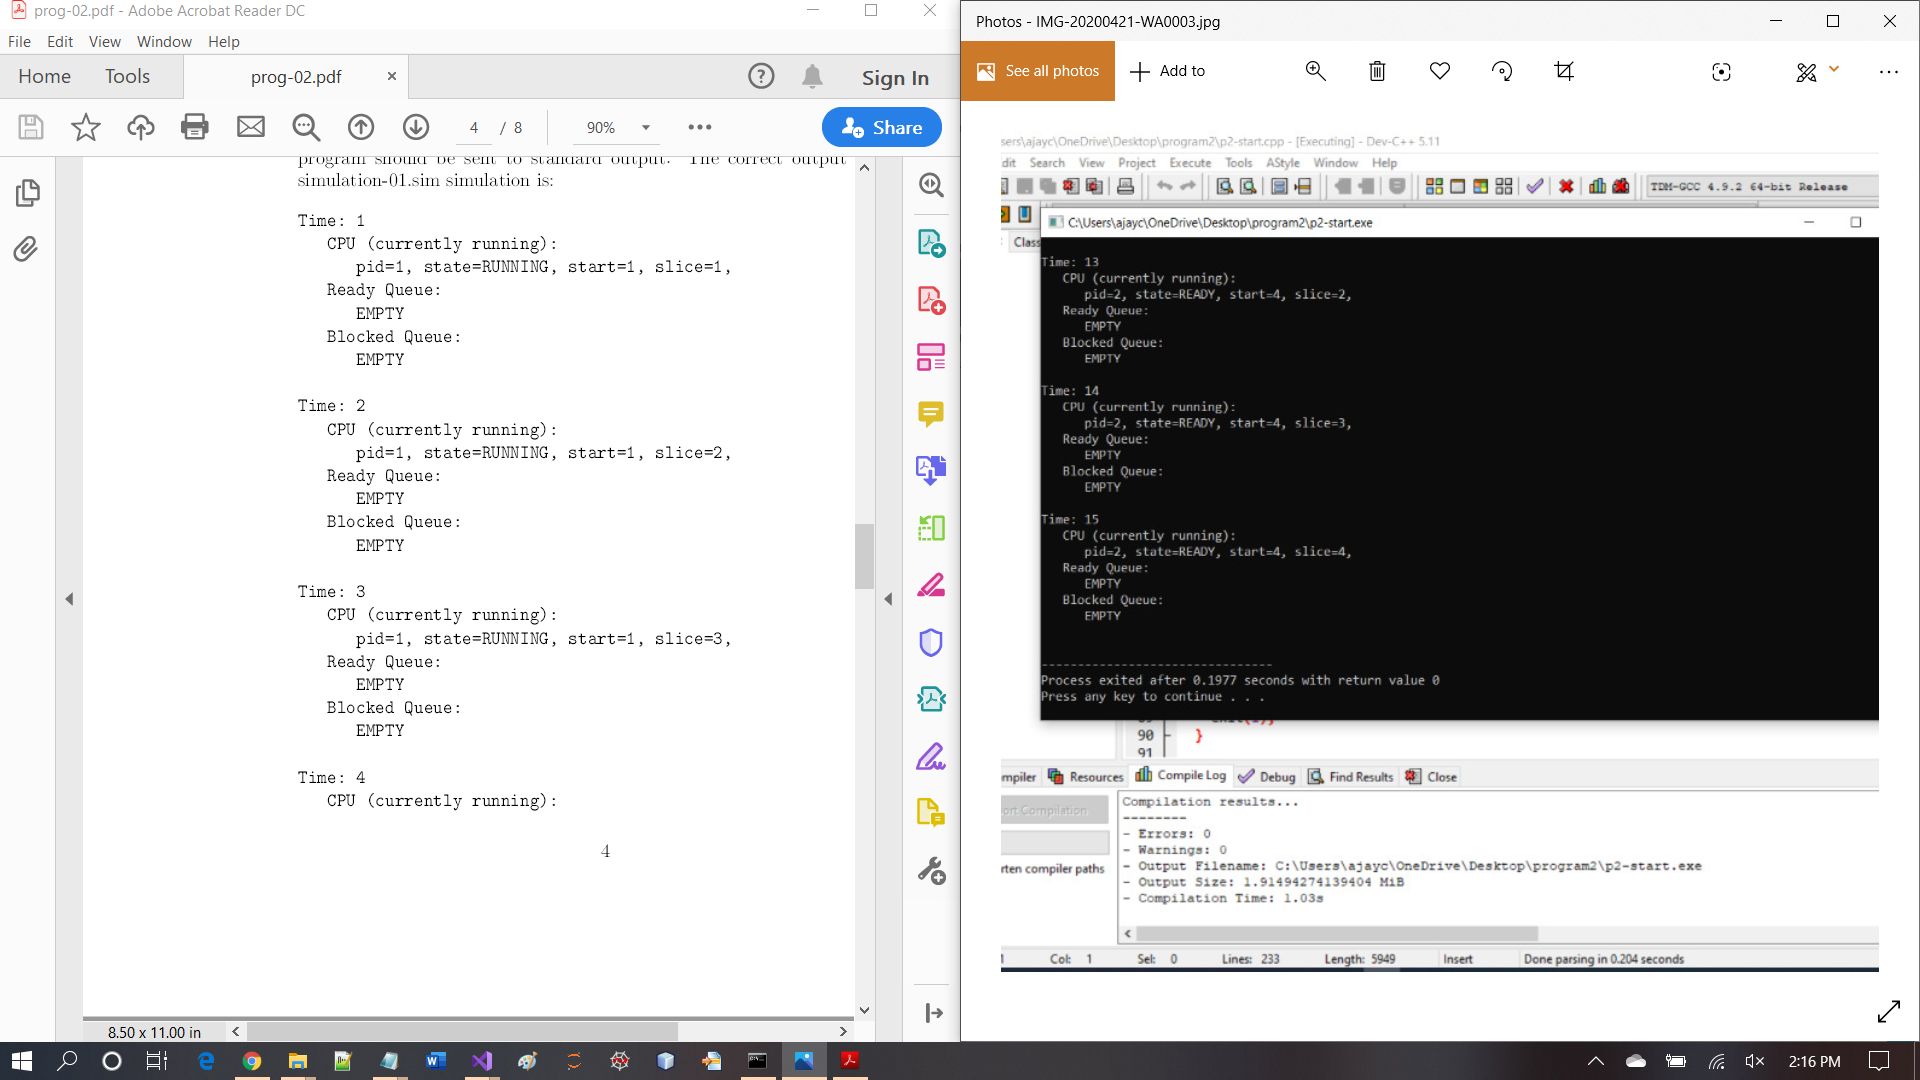Expand Acrobat left navigation pane arrow

point(69,599)
